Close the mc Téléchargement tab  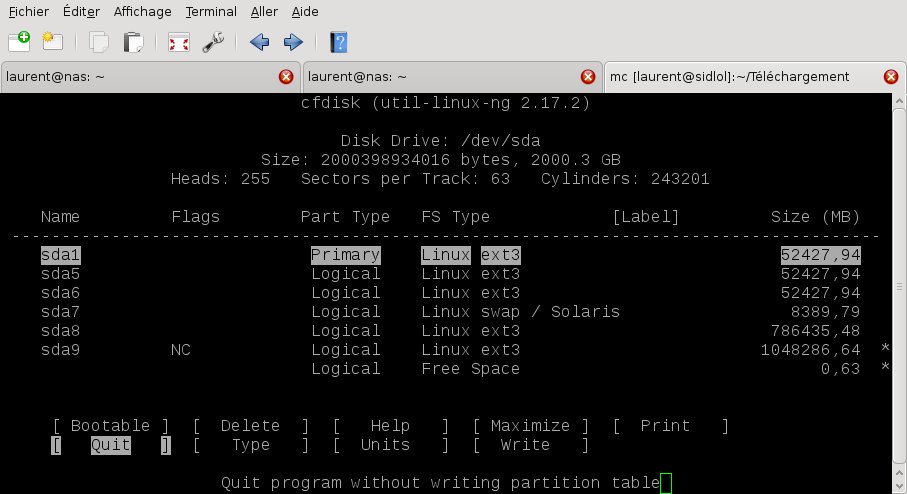coord(891,77)
